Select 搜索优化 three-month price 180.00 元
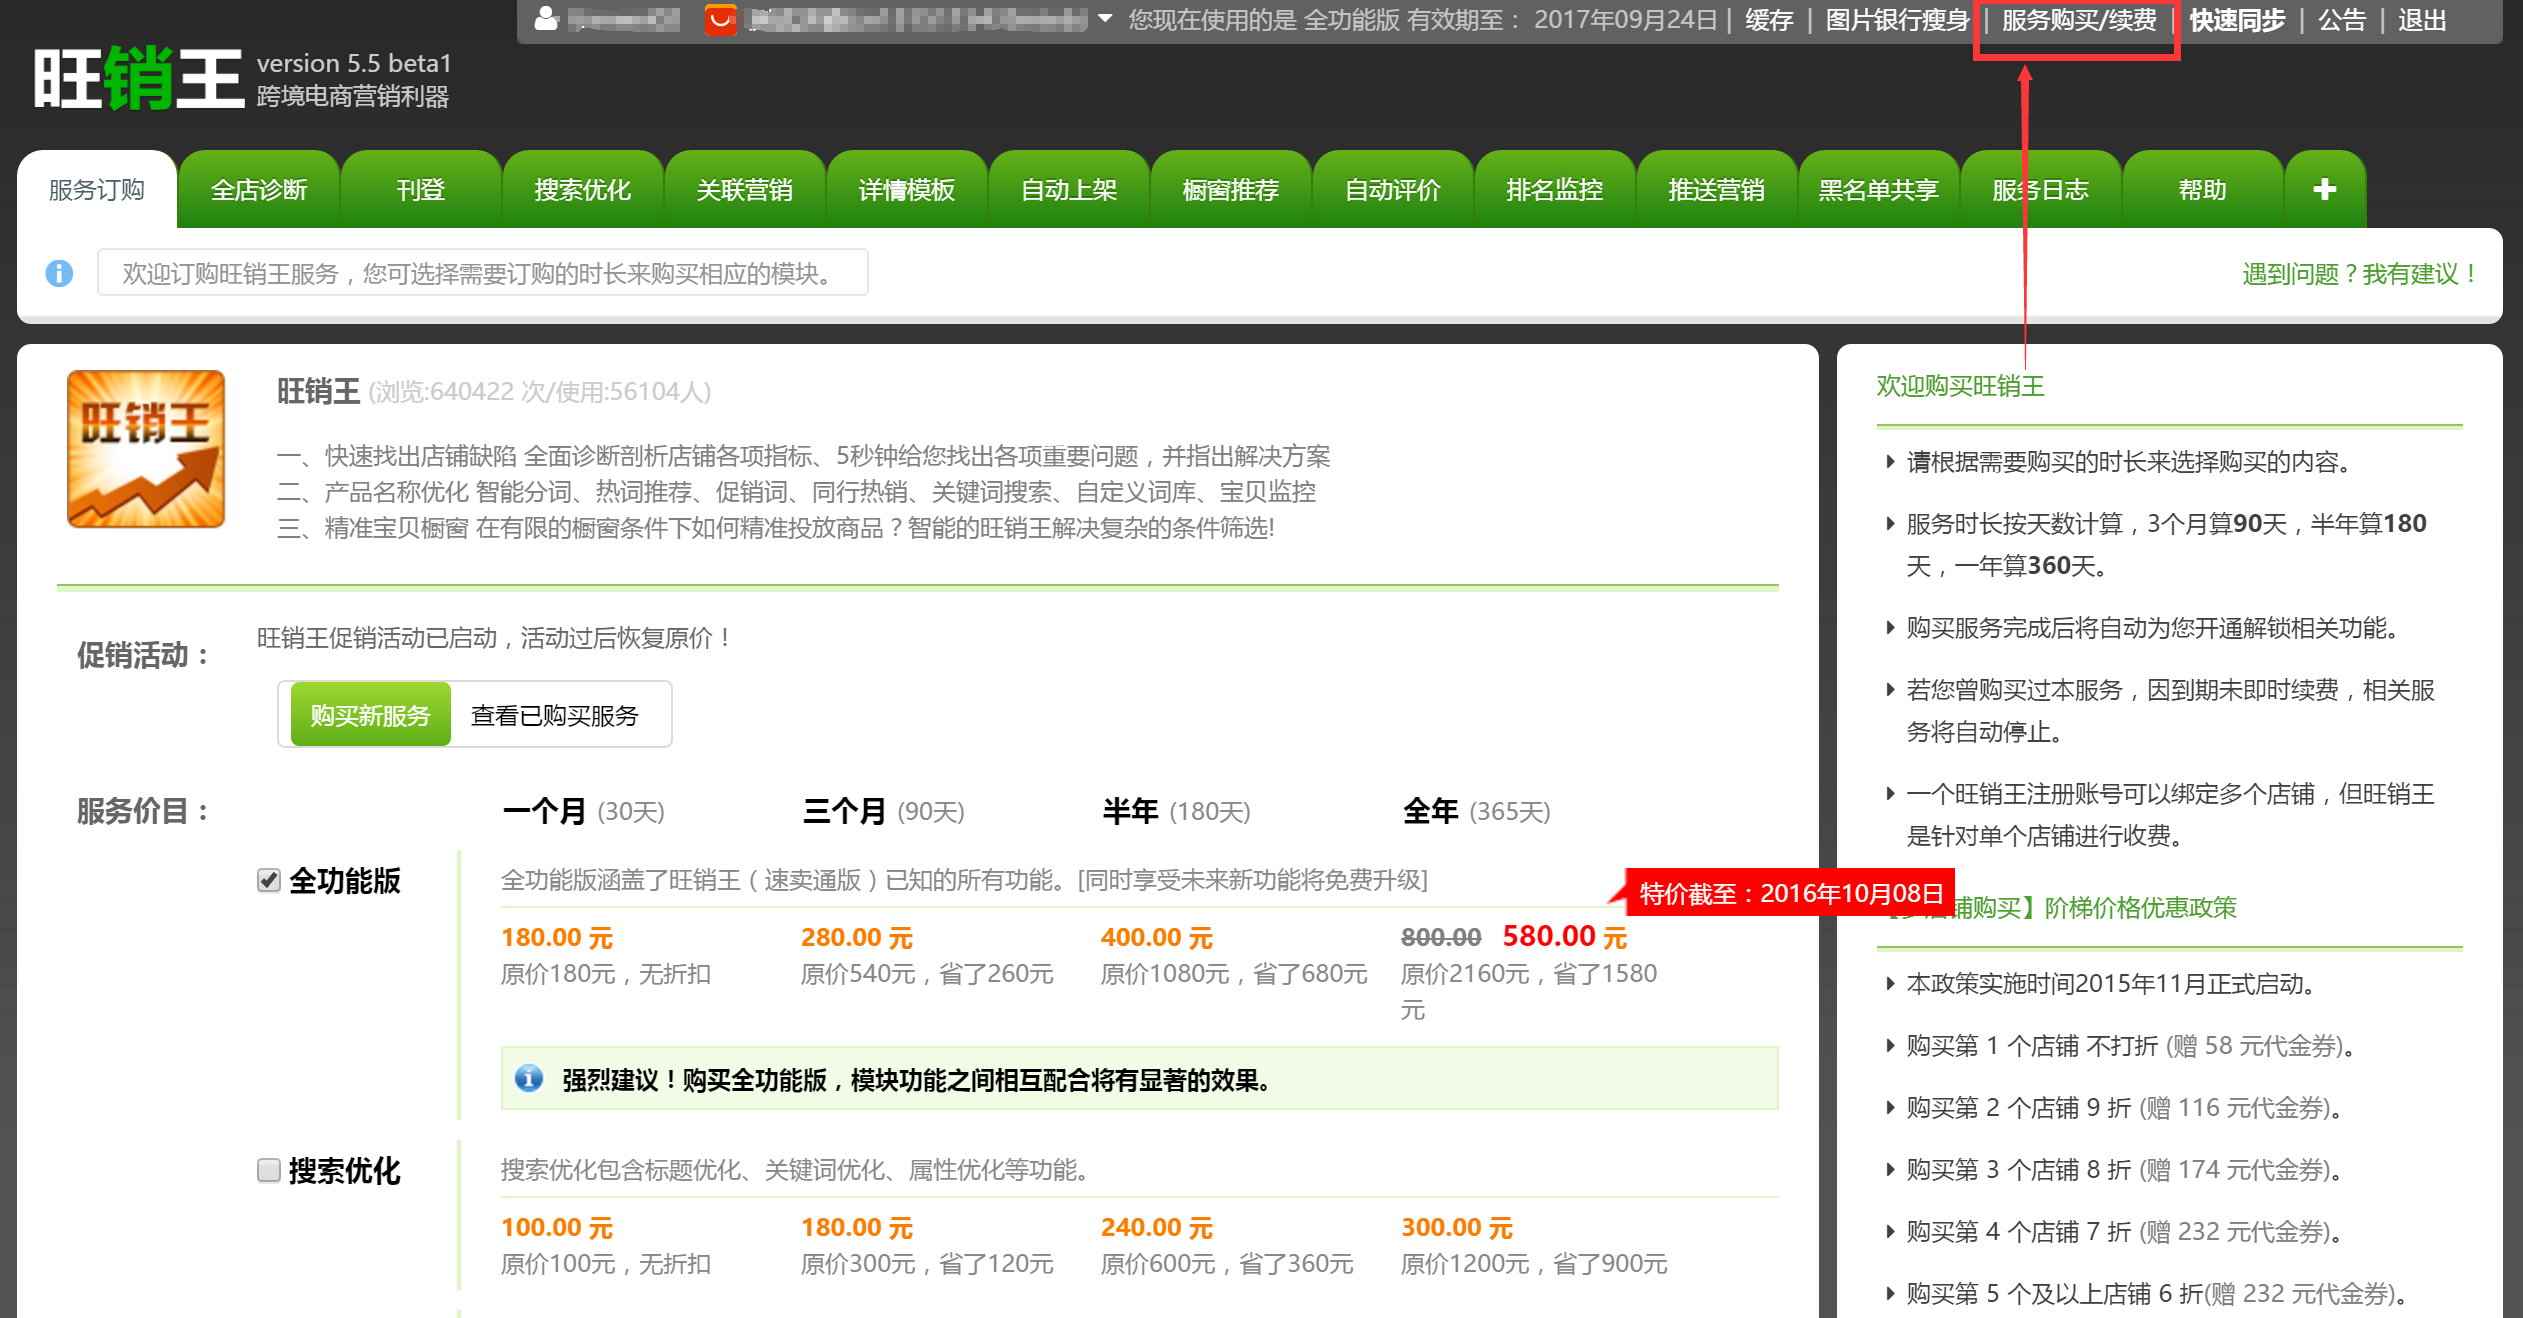The width and height of the screenshot is (2523, 1318). pyautogui.click(x=857, y=1227)
